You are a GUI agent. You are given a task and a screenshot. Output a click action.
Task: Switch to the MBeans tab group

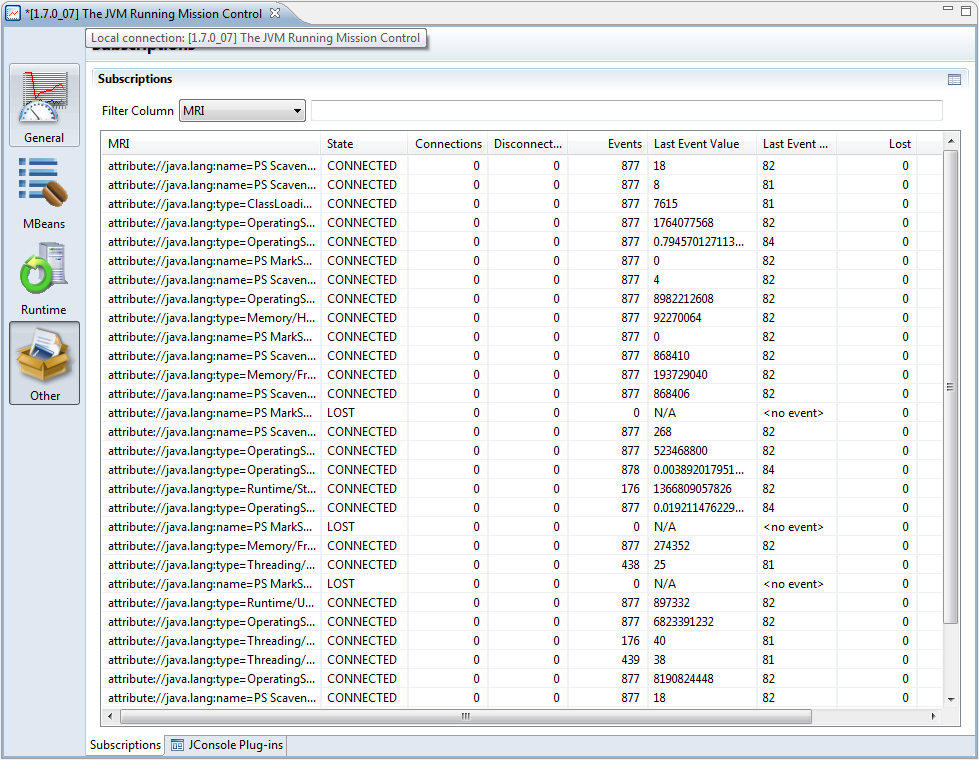(x=44, y=193)
